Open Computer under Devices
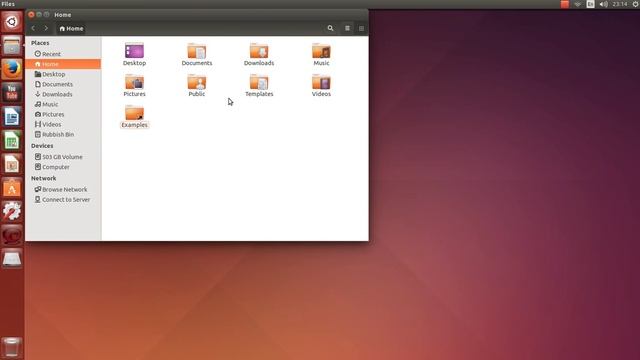Image resolution: width=640 pixels, height=360 pixels. click(63, 167)
